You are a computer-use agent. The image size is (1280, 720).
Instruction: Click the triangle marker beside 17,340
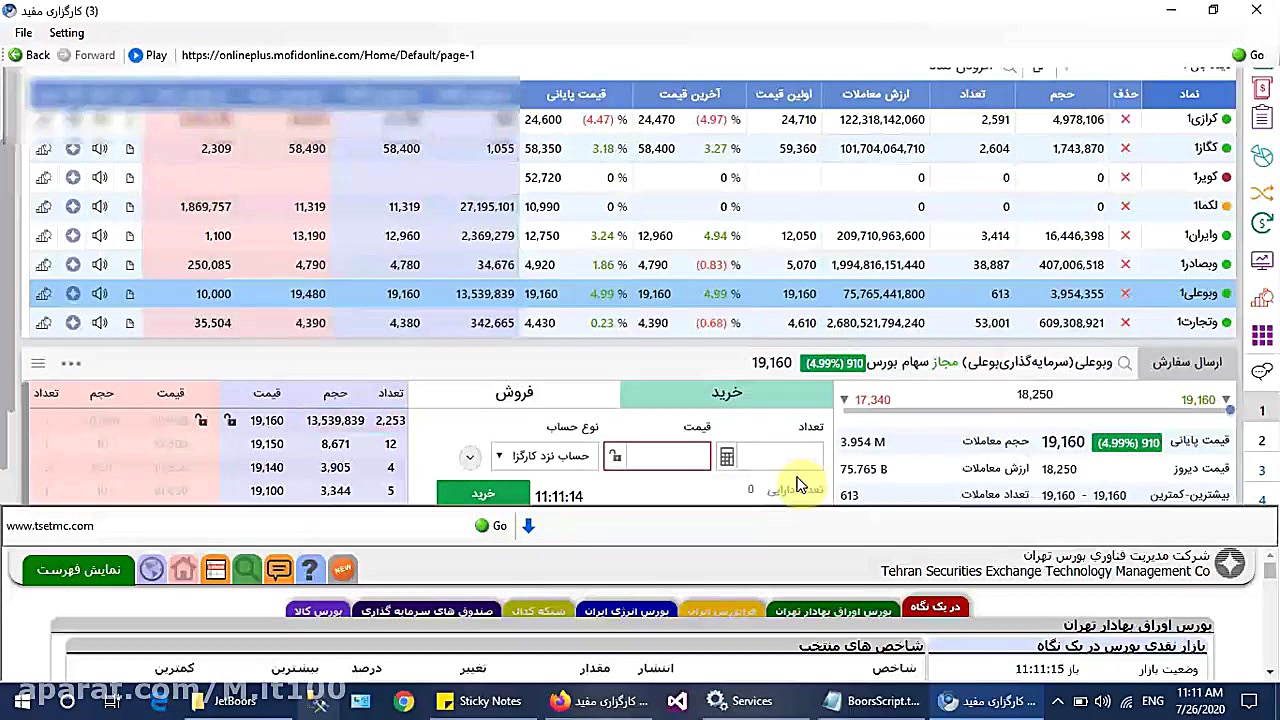[844, 400]
